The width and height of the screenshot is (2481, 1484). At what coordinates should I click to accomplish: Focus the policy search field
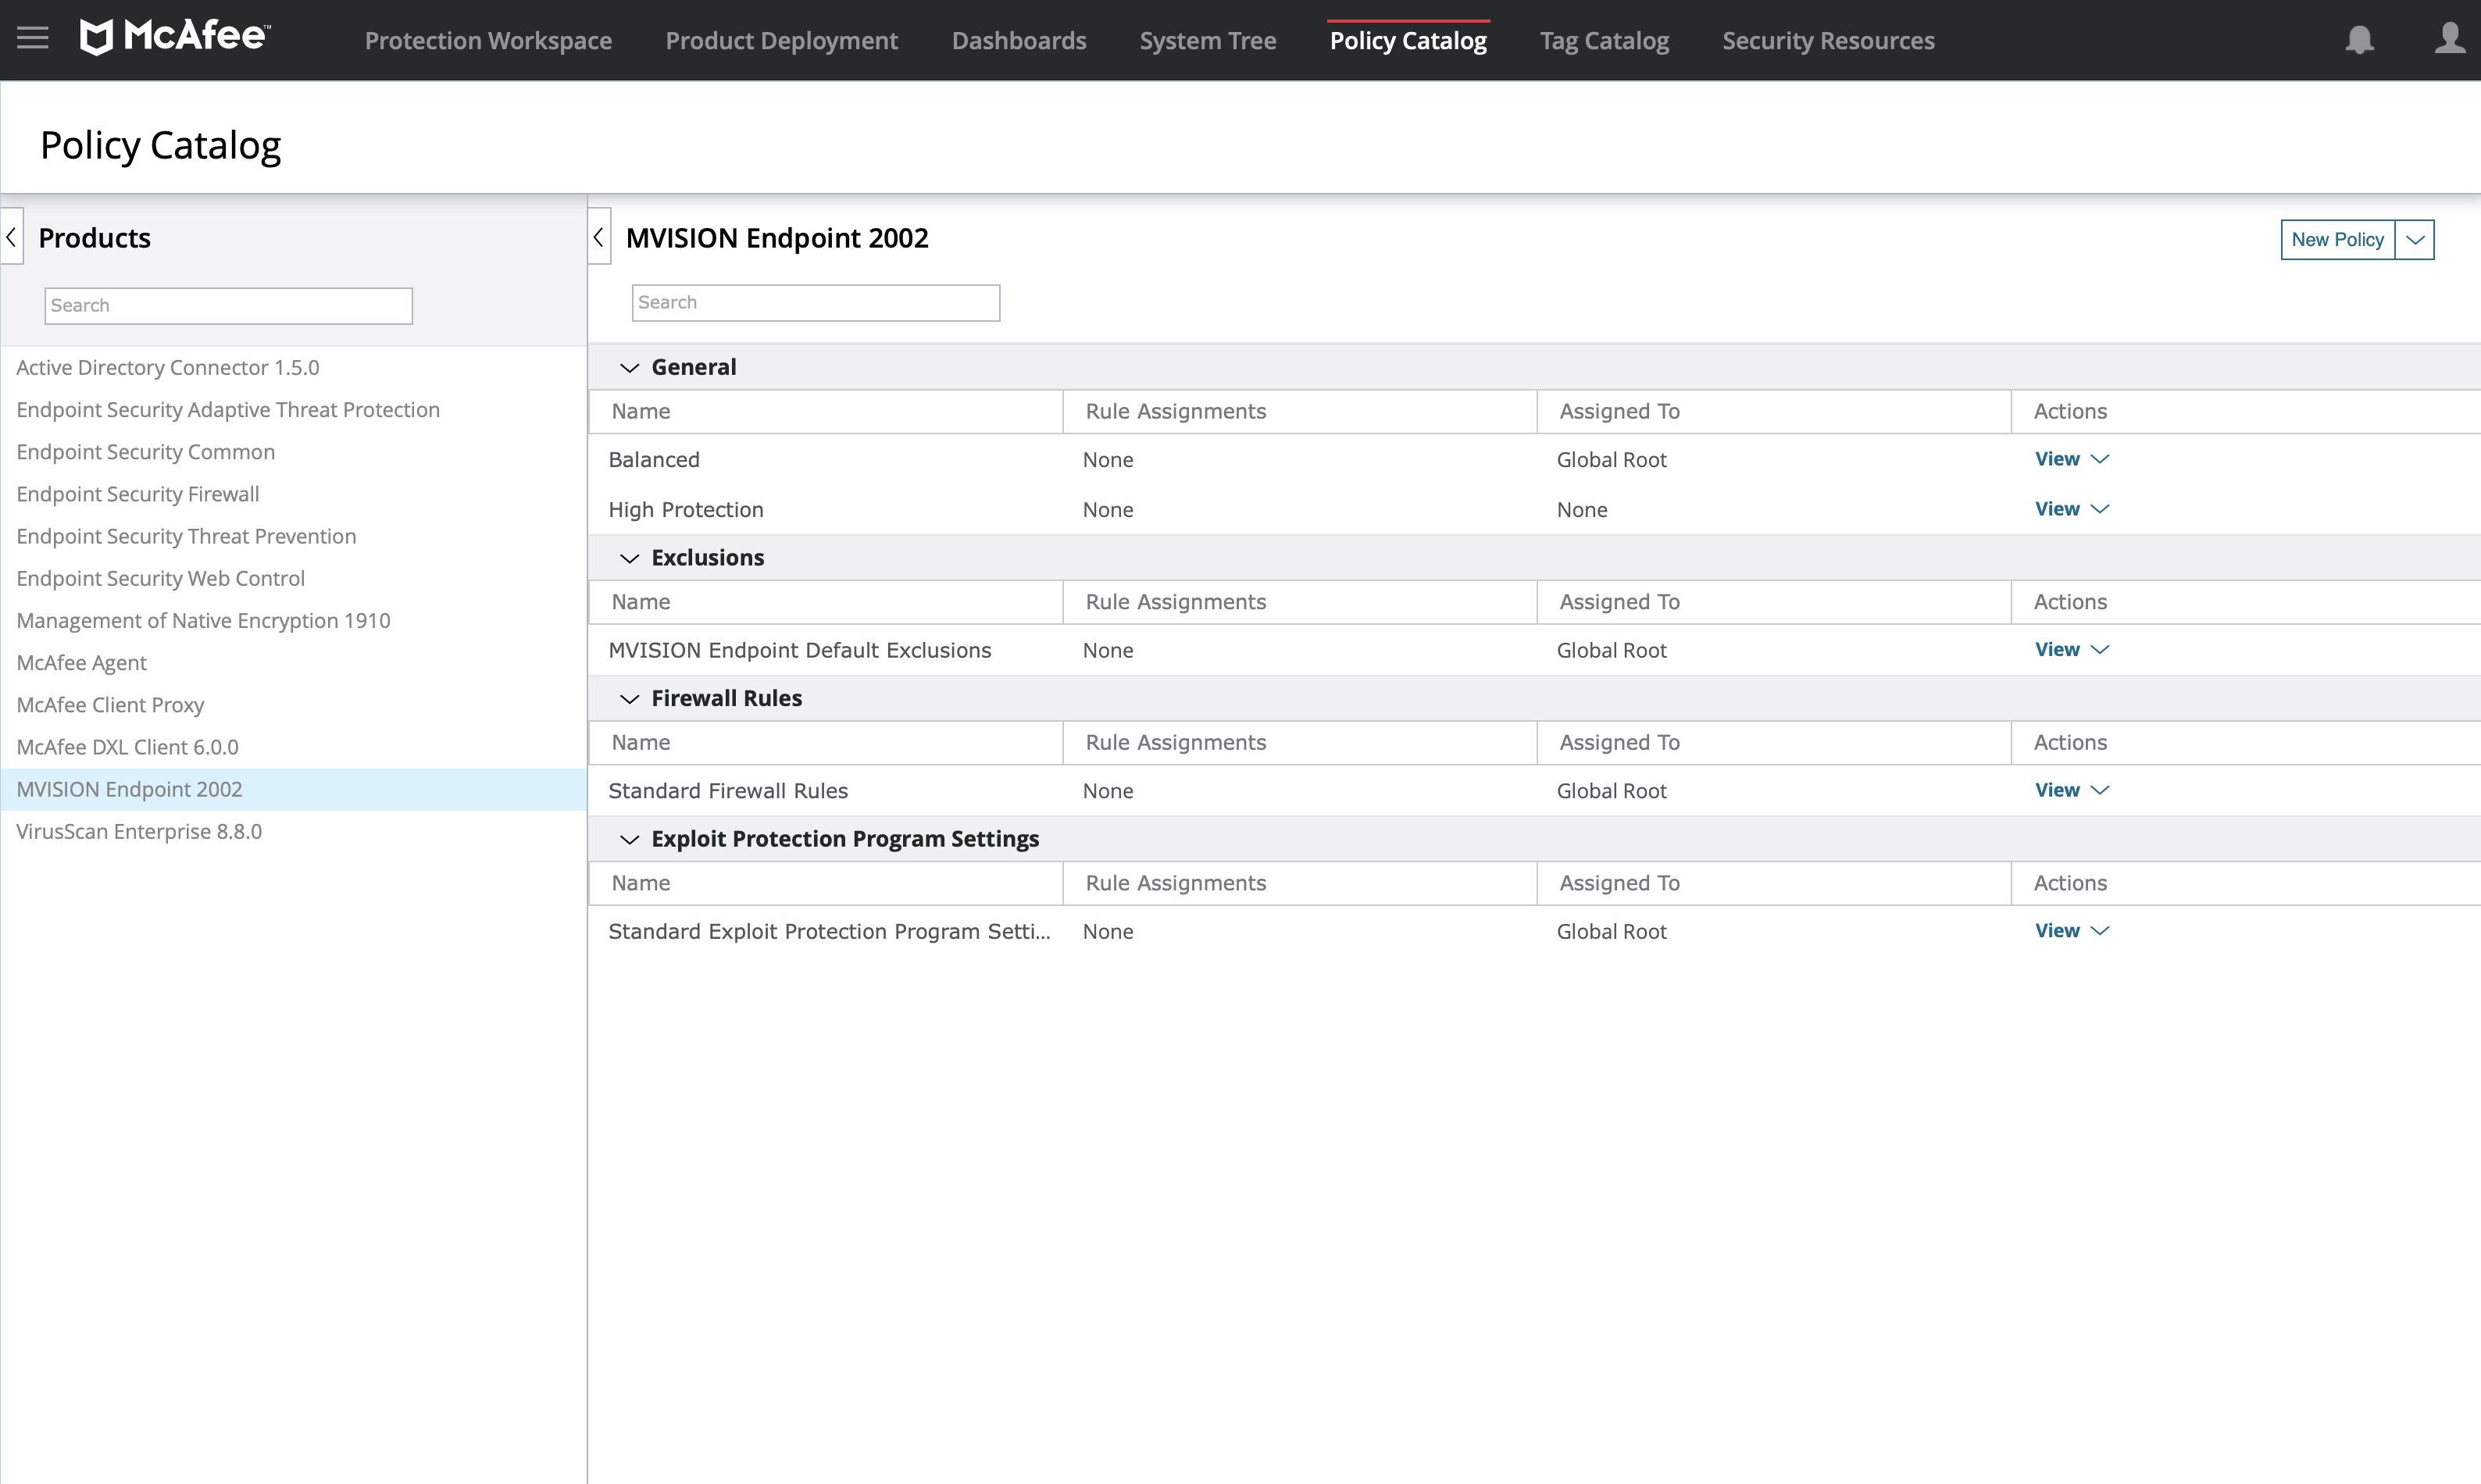(x=816, y=303)
